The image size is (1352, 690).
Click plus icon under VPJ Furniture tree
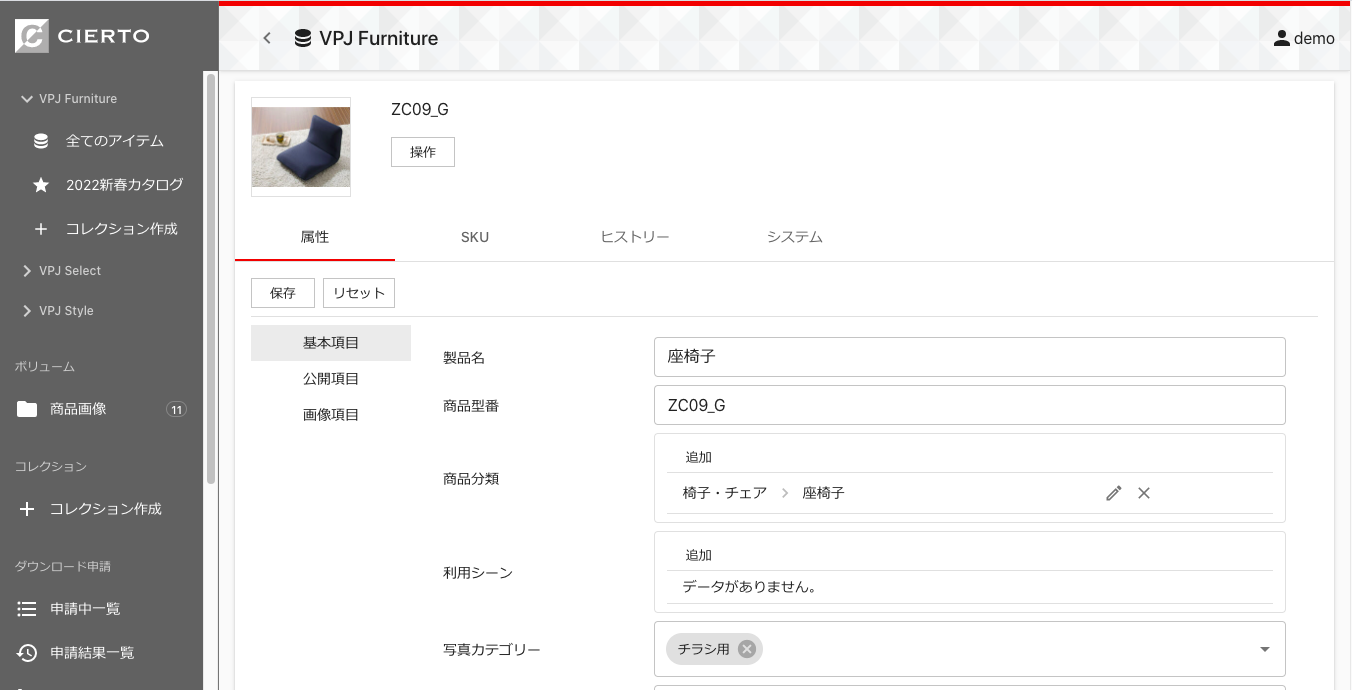(x=41, y=229)
